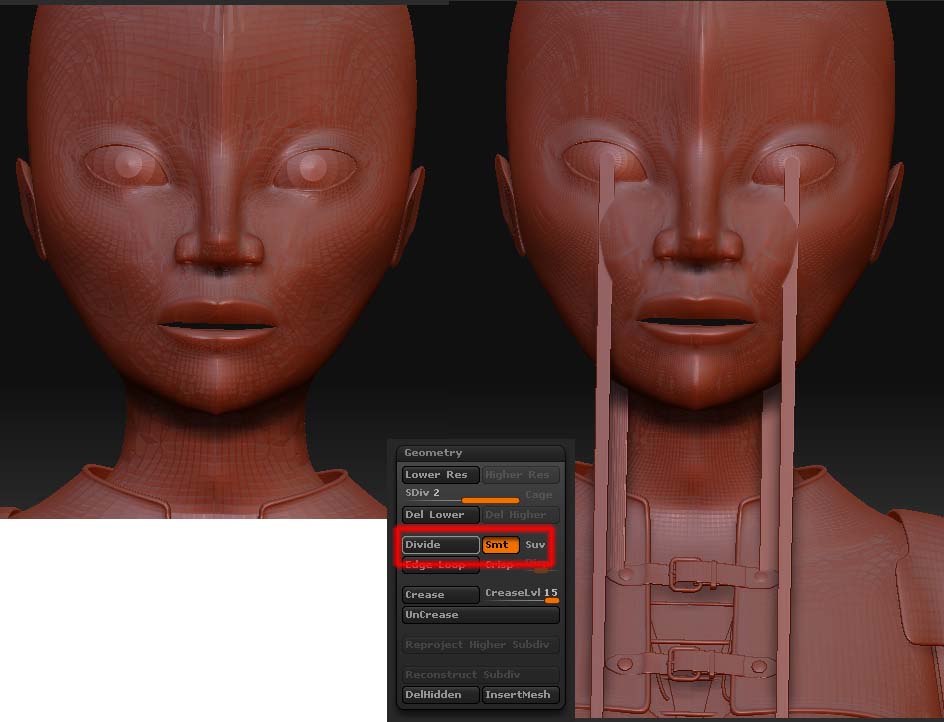Collapse the Geometry panel header
The image size is (944, 722).
pyautogui.click(x=433, y=453)
